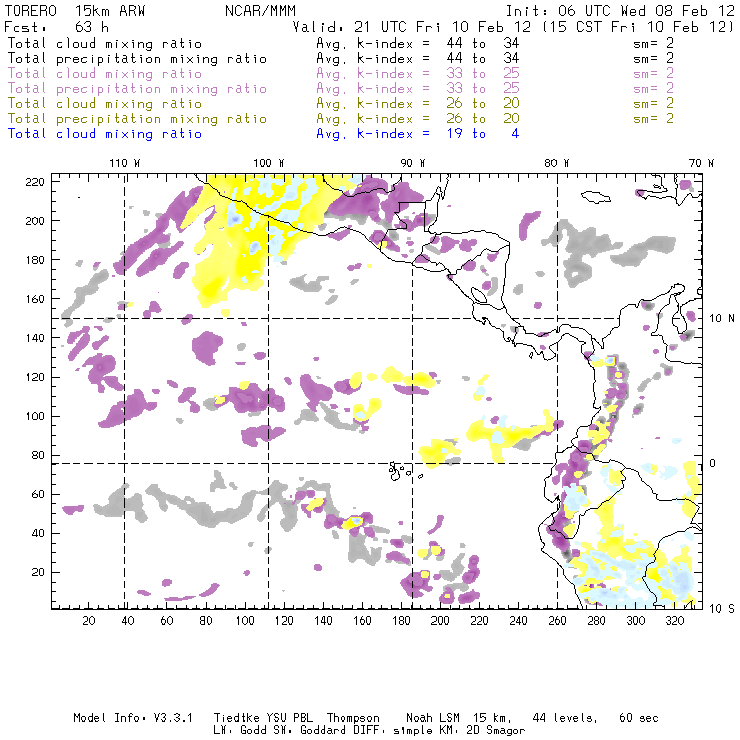Click the "2D Smagor" footer text

pyautogui.click(x=496, y=730)
